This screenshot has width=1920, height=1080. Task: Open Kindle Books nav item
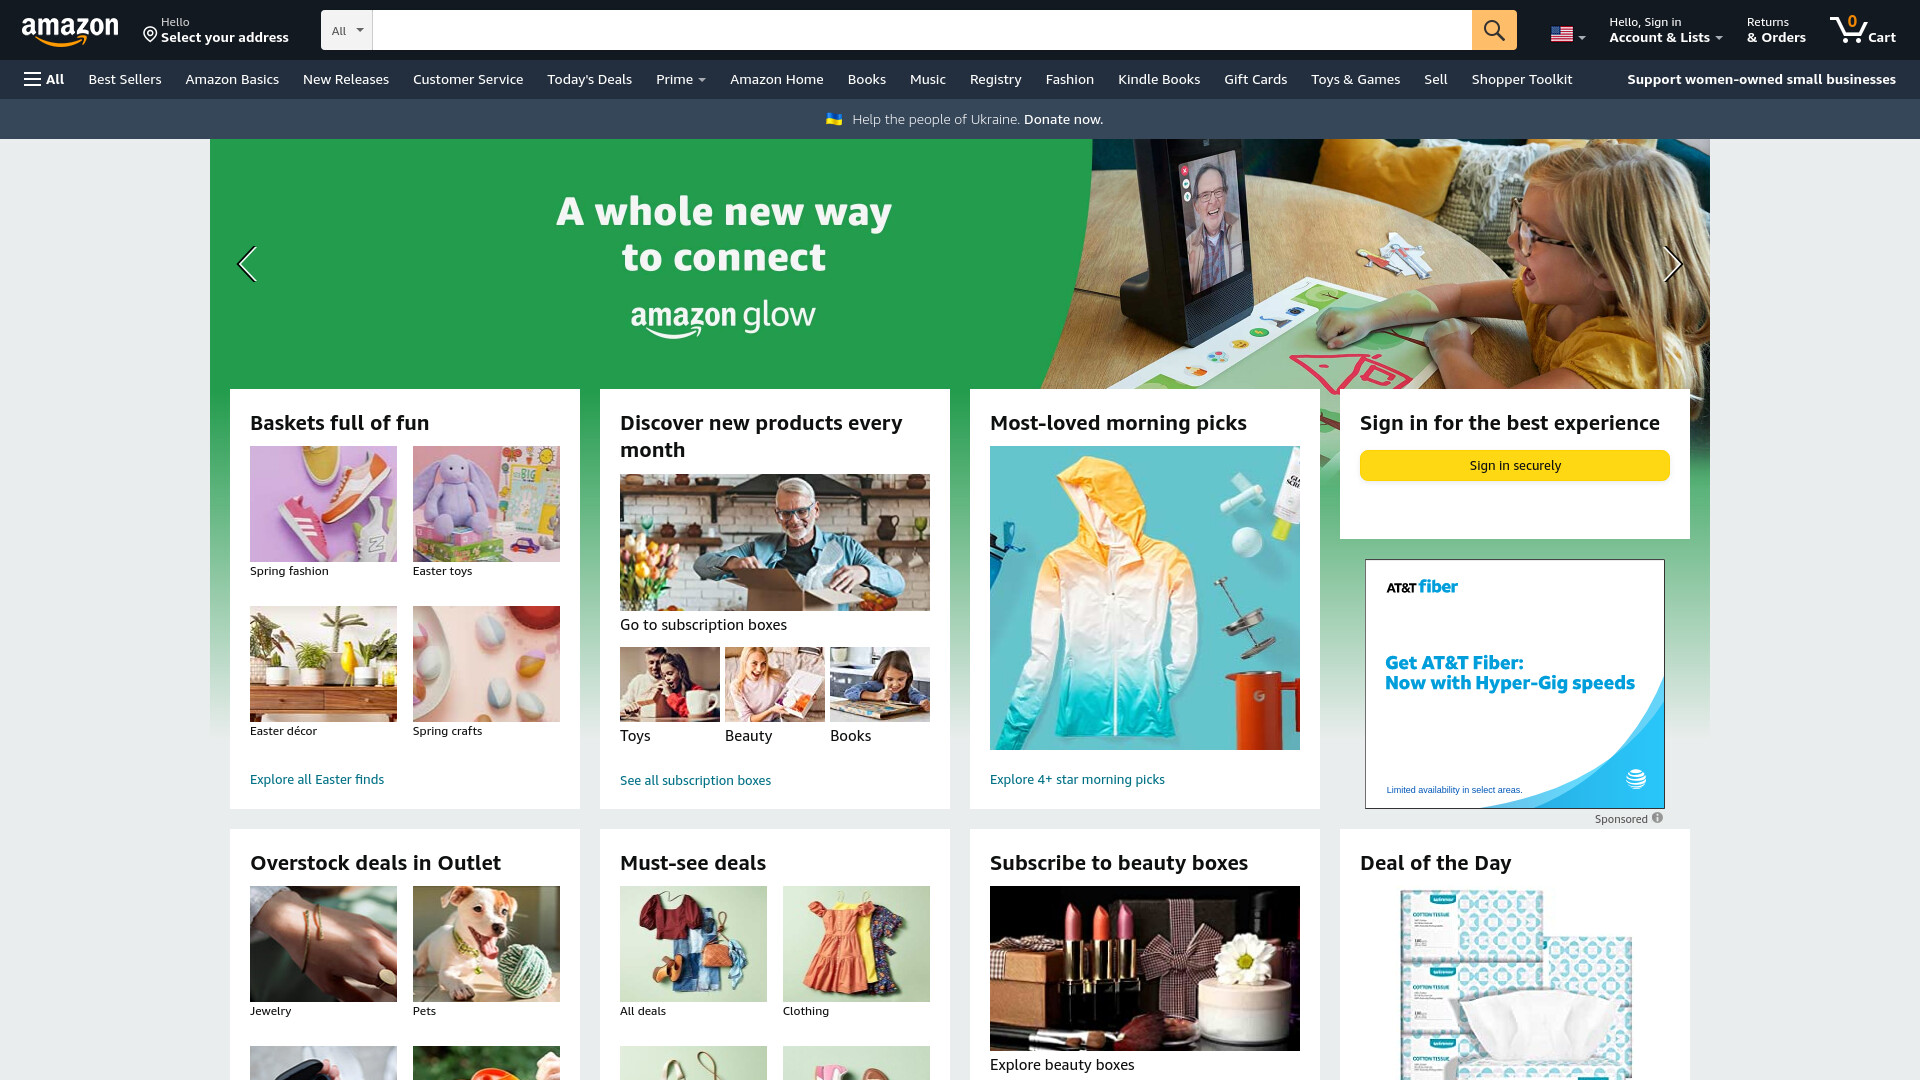(x=1159, y=79)
